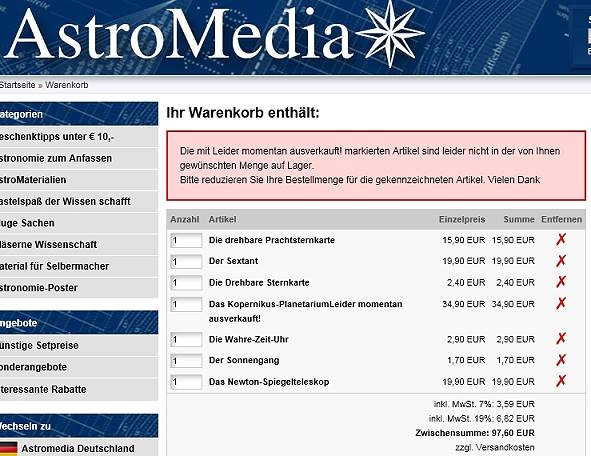Delete Die Wahre-Zeit-Uhr from the cart
The image size is (591, 456).
[561, 338]
